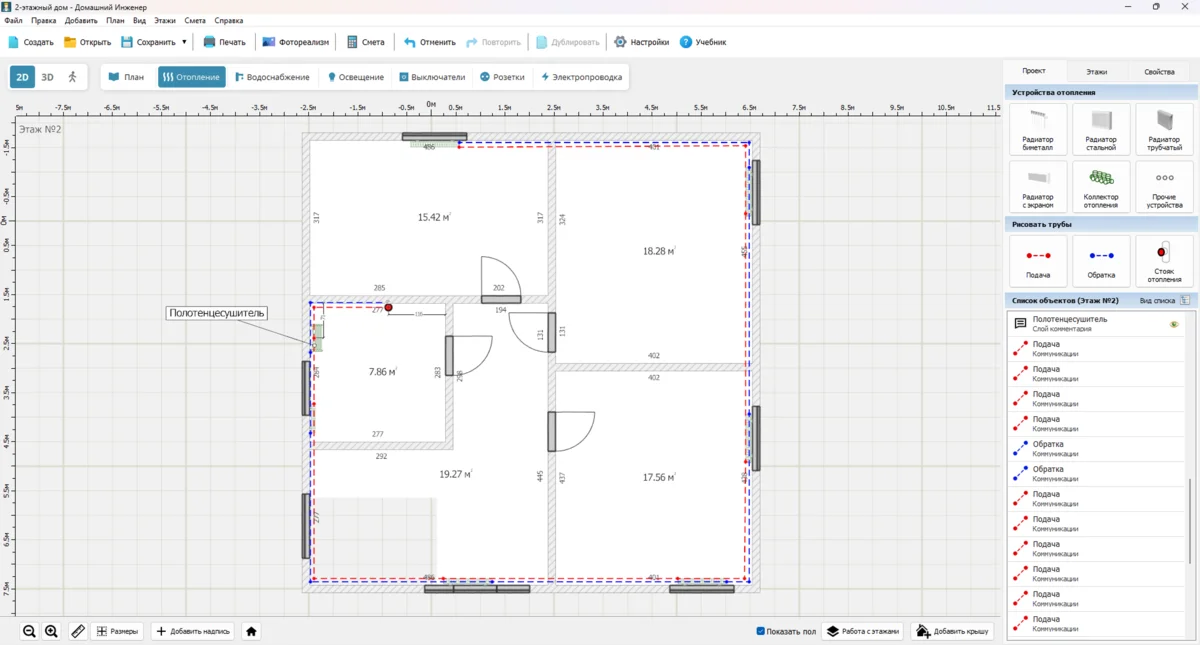
Task: Change list view via Вид списка icon
Action: (1185, 300)
